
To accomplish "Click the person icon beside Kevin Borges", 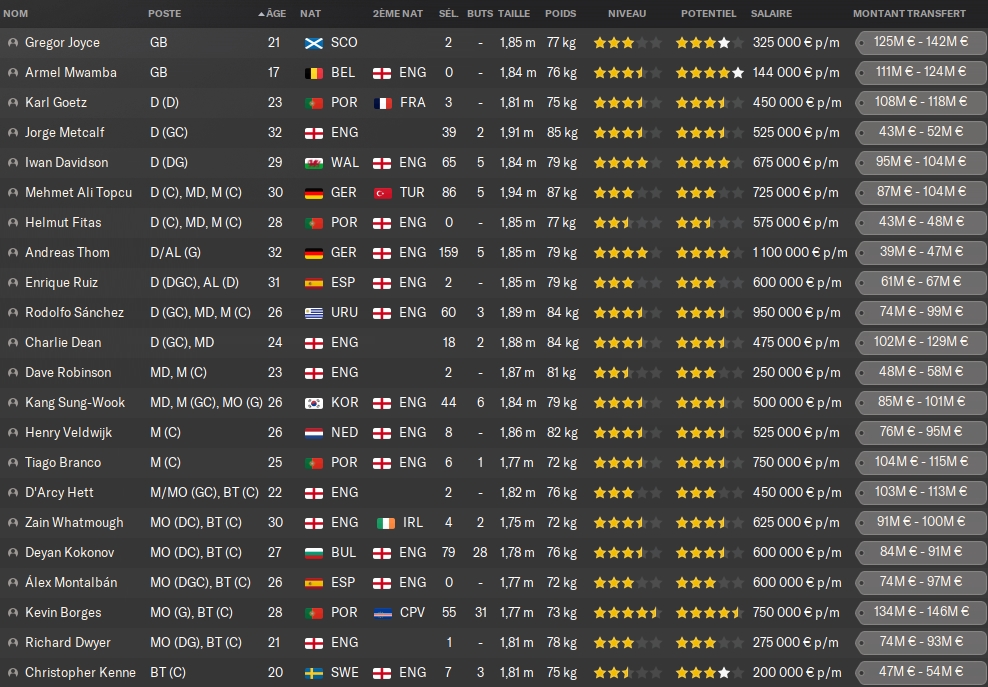I will click(x=13, y=613).
